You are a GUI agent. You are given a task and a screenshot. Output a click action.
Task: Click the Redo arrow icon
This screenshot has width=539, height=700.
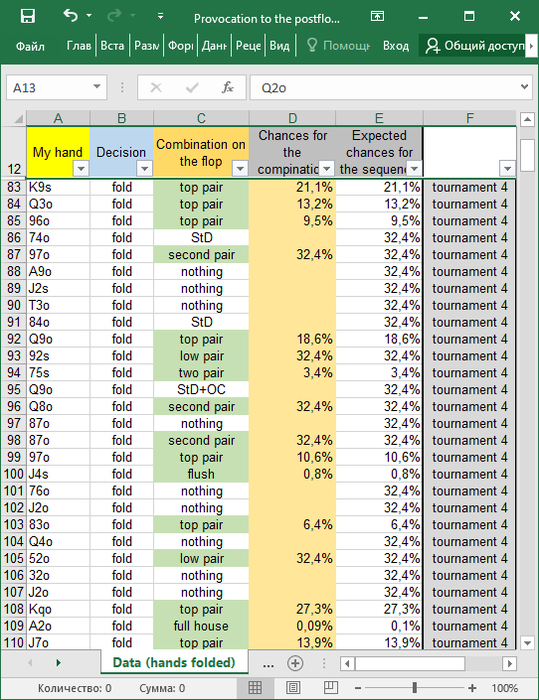click(115, 16)
